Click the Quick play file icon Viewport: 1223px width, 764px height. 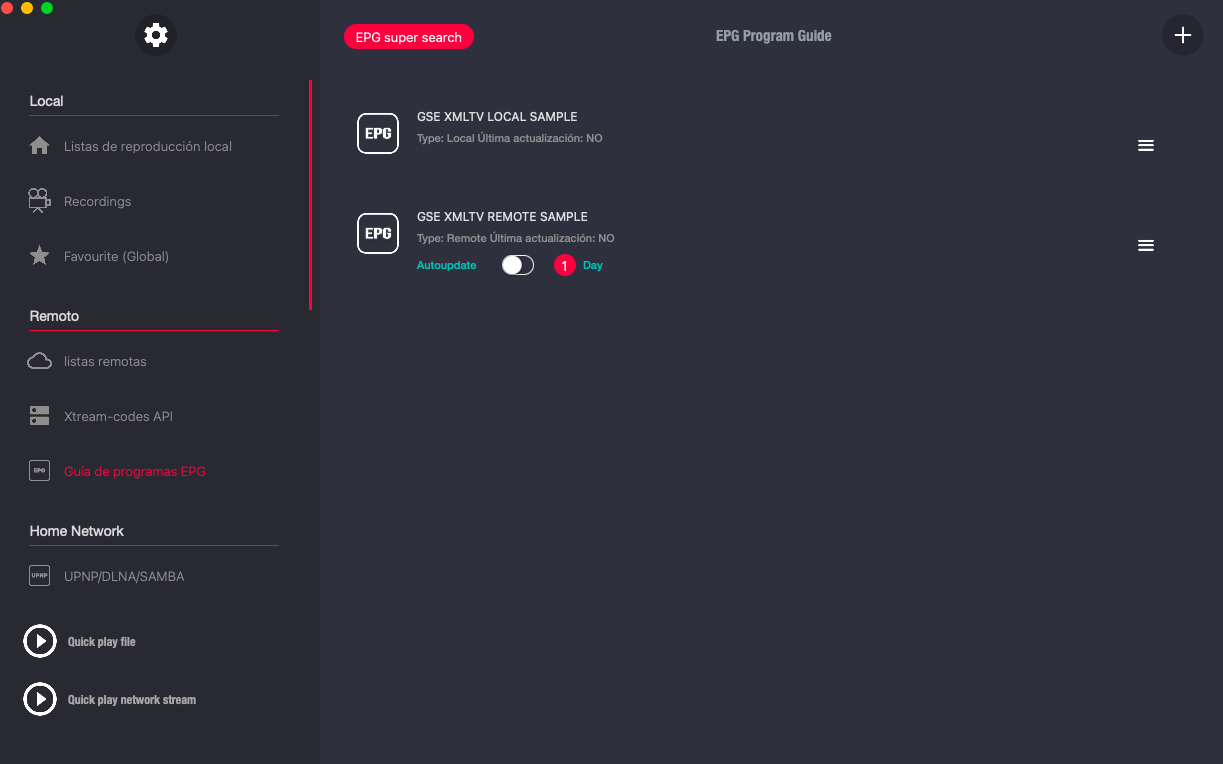click(x=40, y=641)
